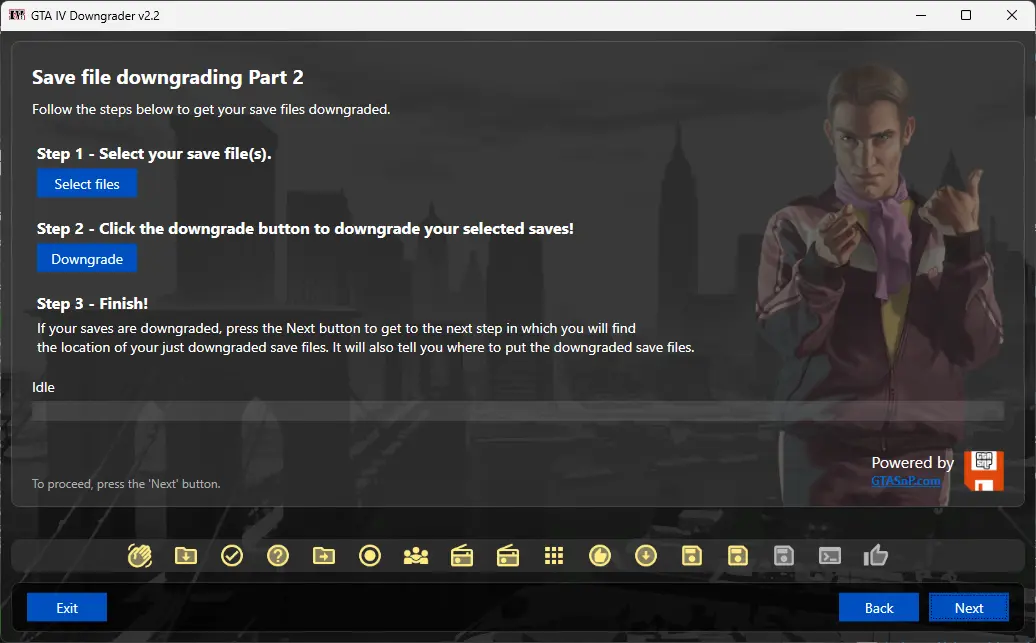This screenshot has width=1036, height=643.
Task: Click the Downgrade button
Action: point(87,259)
